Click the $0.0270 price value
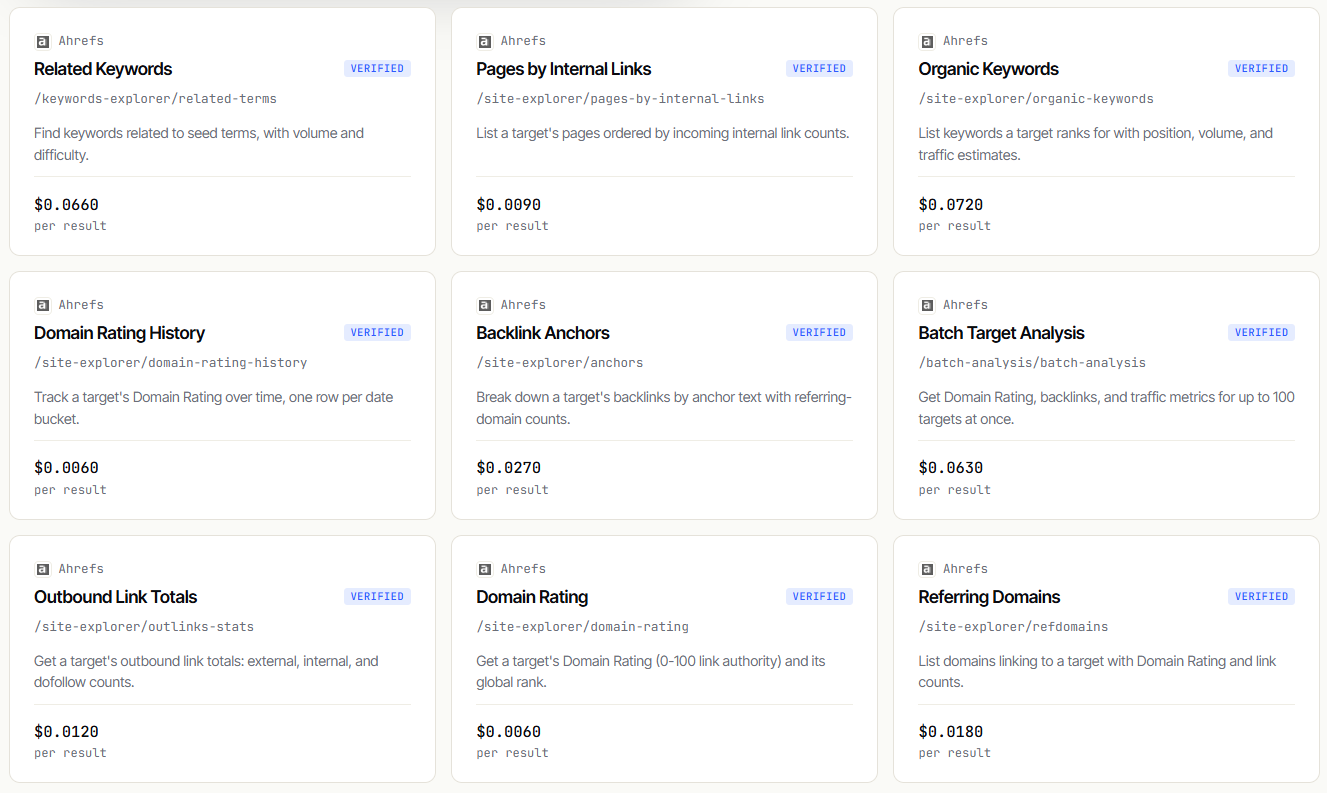Screen dimensions: 1327x793 pos(508,468)
